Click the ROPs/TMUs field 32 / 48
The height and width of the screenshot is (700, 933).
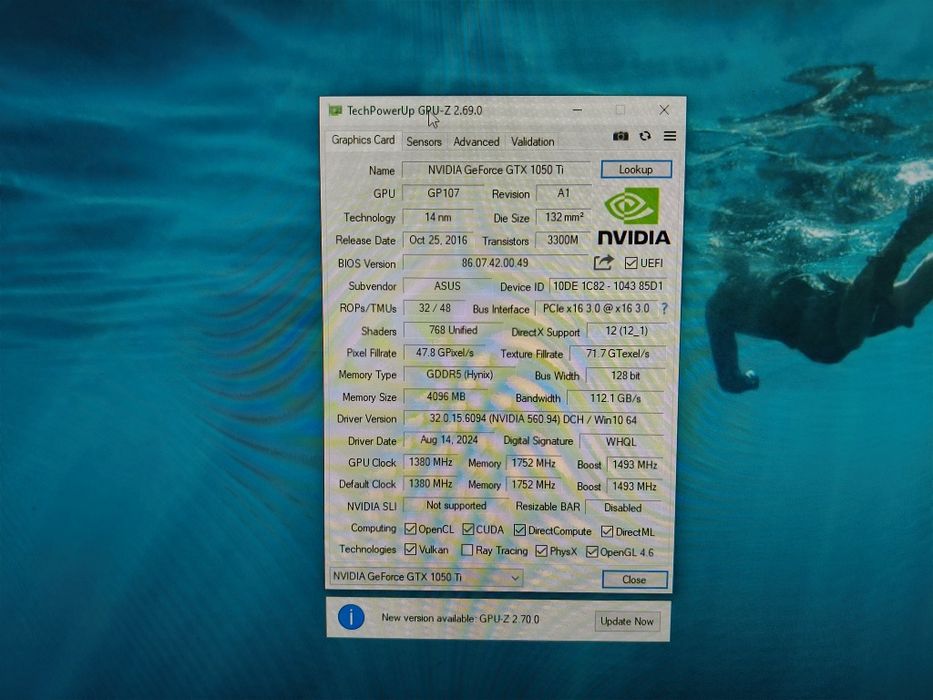coord(434,308)
